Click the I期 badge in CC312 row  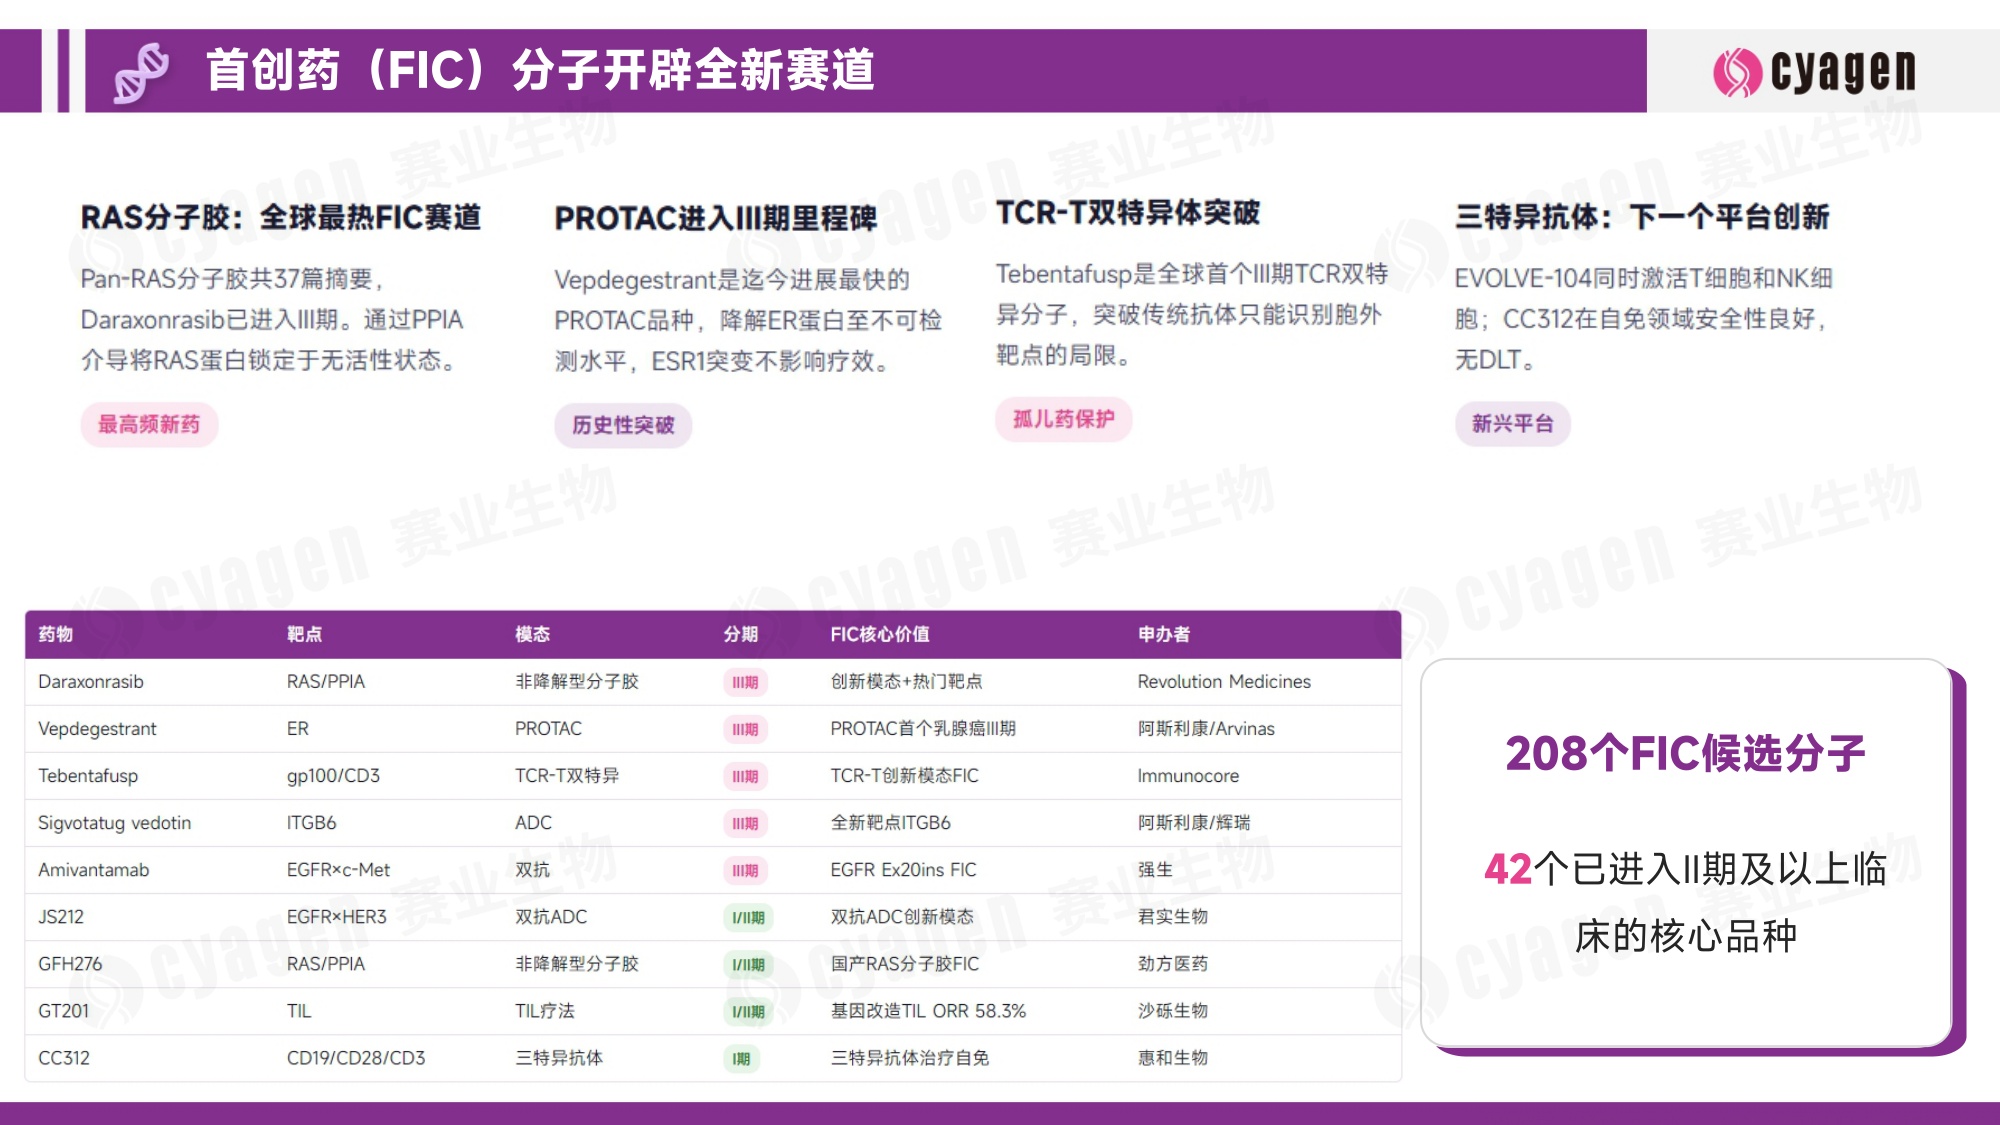point(741,1059)
